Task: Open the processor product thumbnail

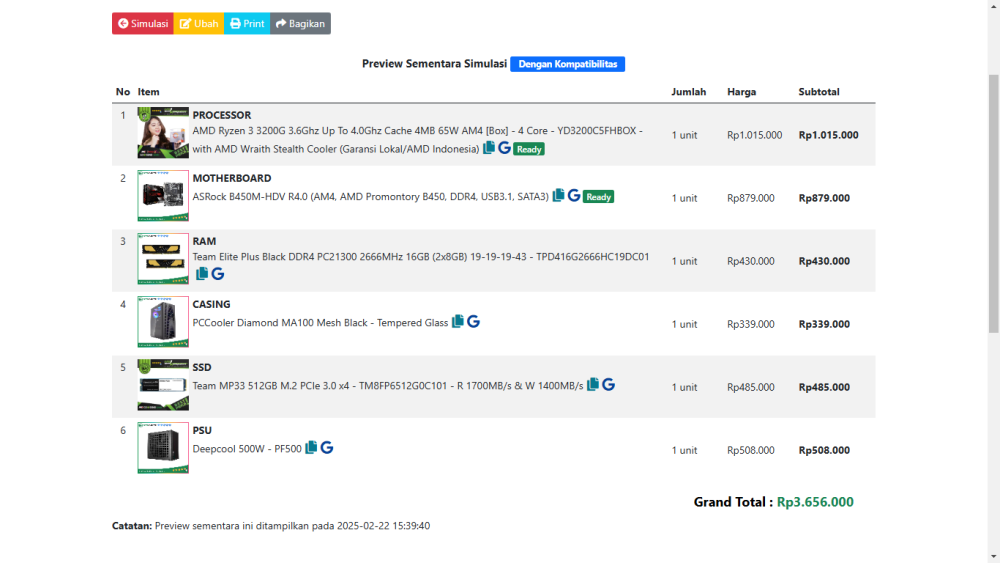Action: [163, 133]
